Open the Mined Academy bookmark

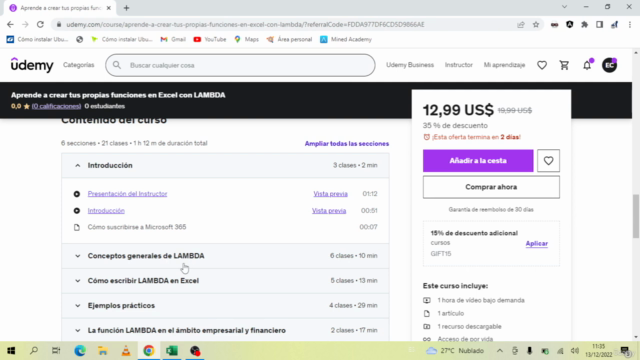coord(346,39)
